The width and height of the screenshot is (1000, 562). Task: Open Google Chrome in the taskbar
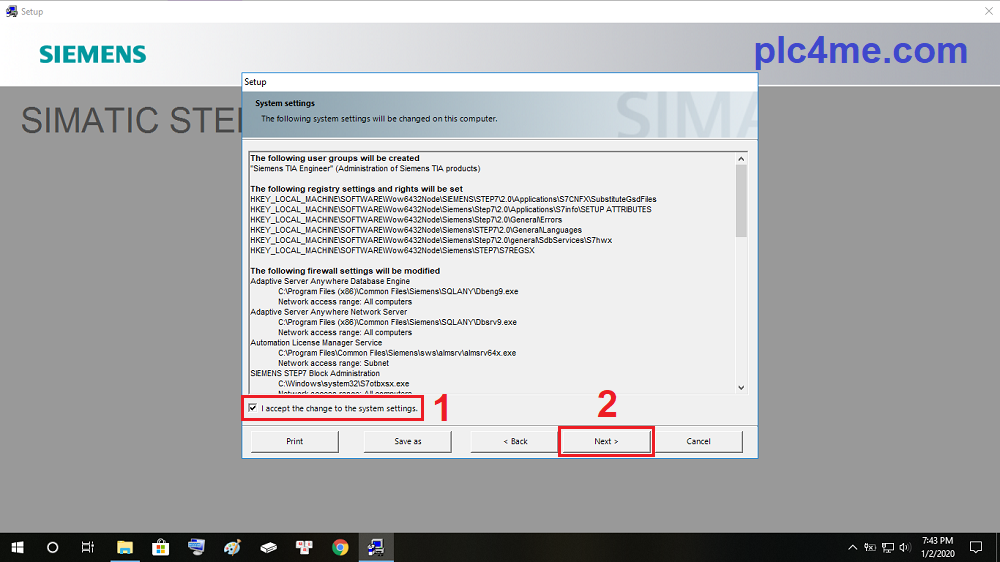click(340, 547)
